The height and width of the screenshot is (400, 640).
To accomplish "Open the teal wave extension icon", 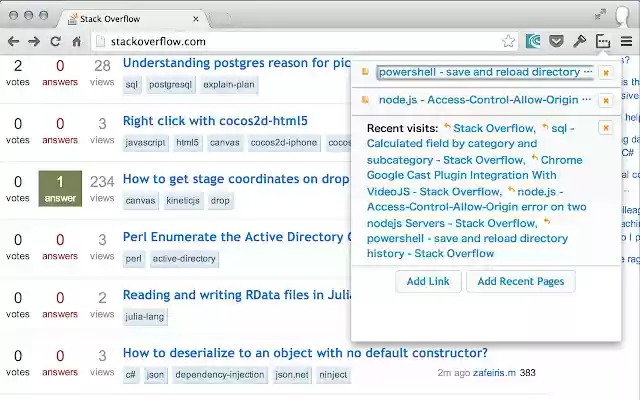I will [x=533, y=41].
